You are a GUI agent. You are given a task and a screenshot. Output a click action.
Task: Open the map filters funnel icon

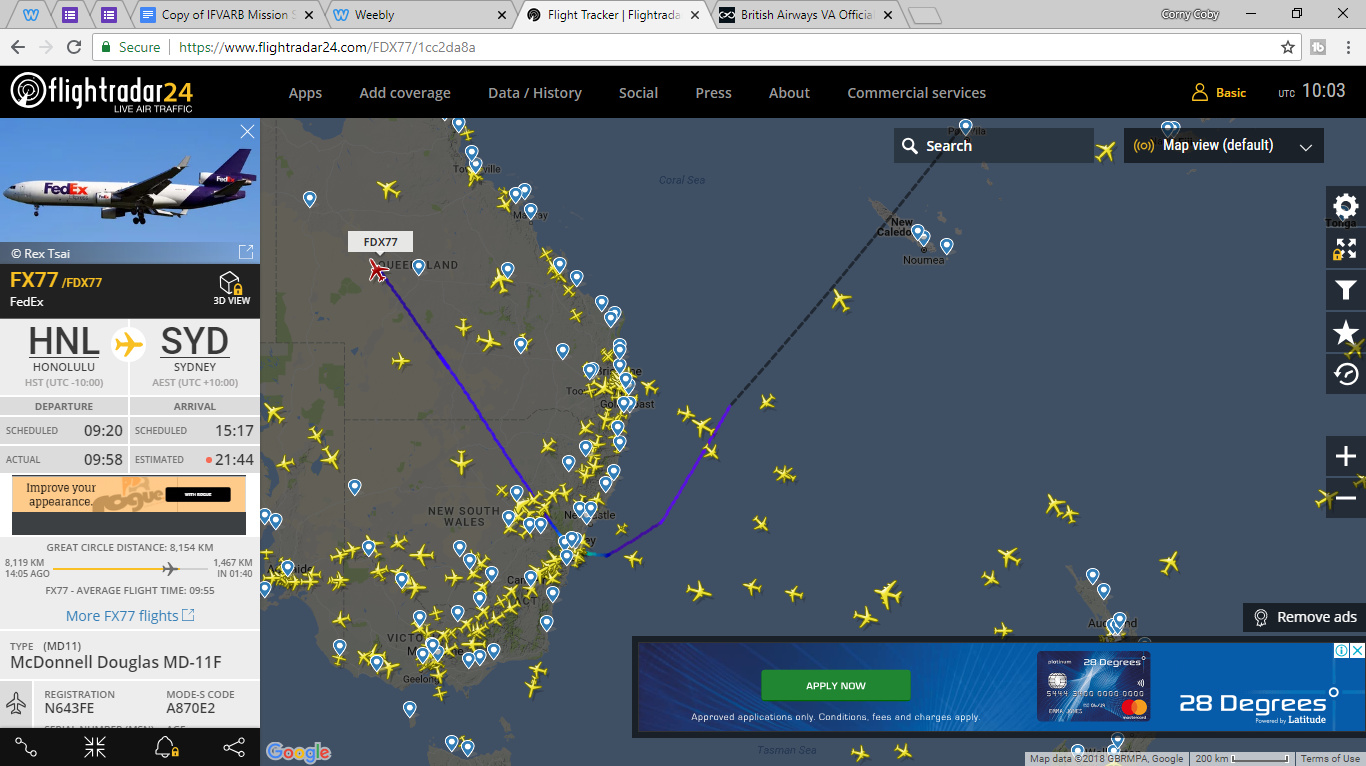[1346, 291]
